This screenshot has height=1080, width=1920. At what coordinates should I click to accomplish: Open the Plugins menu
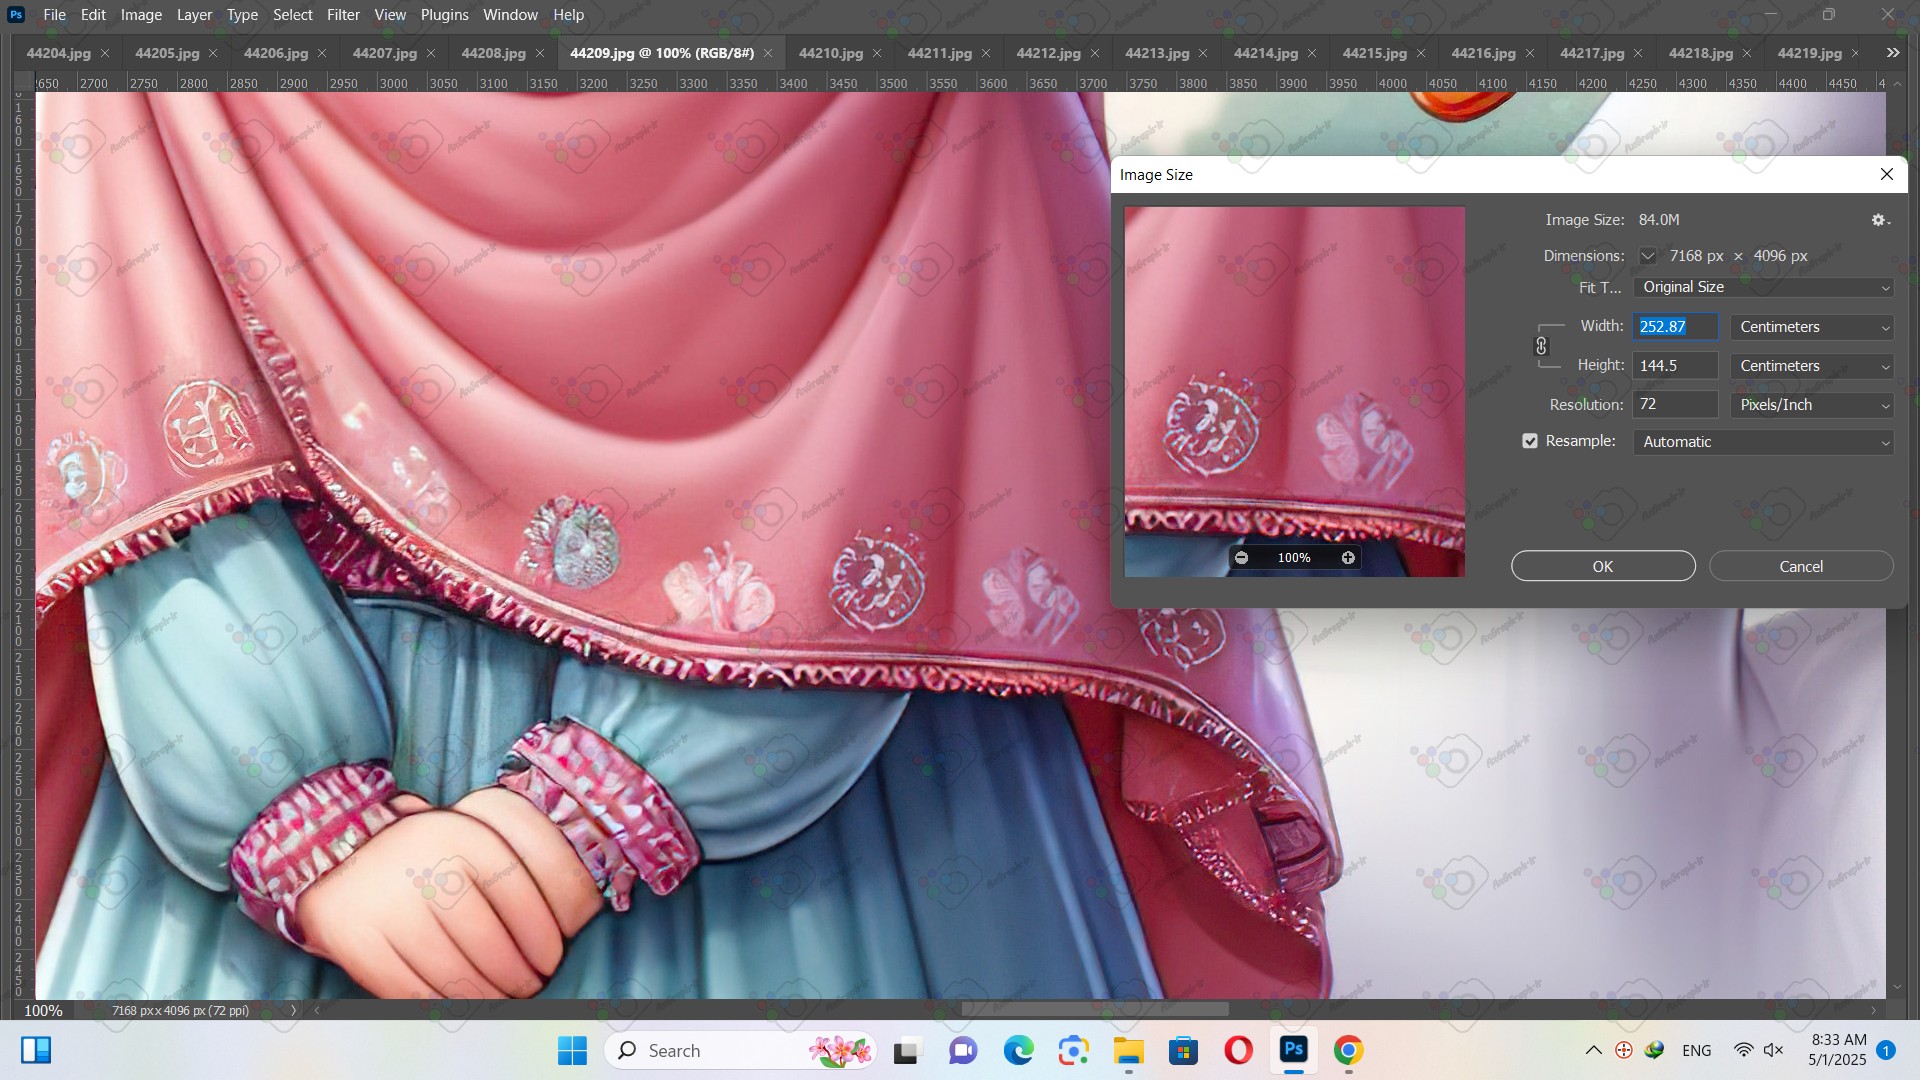tap(444, 15)
